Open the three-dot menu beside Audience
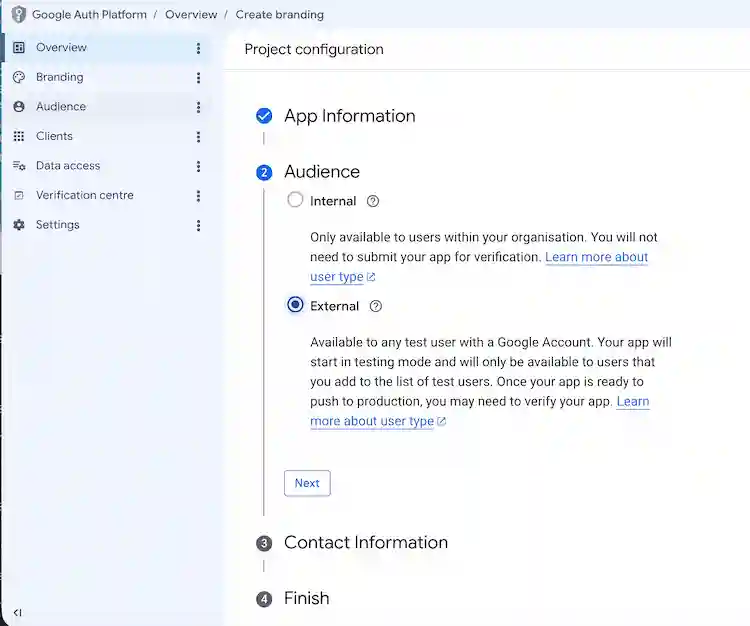750x626 pixels. coord(199,107)
